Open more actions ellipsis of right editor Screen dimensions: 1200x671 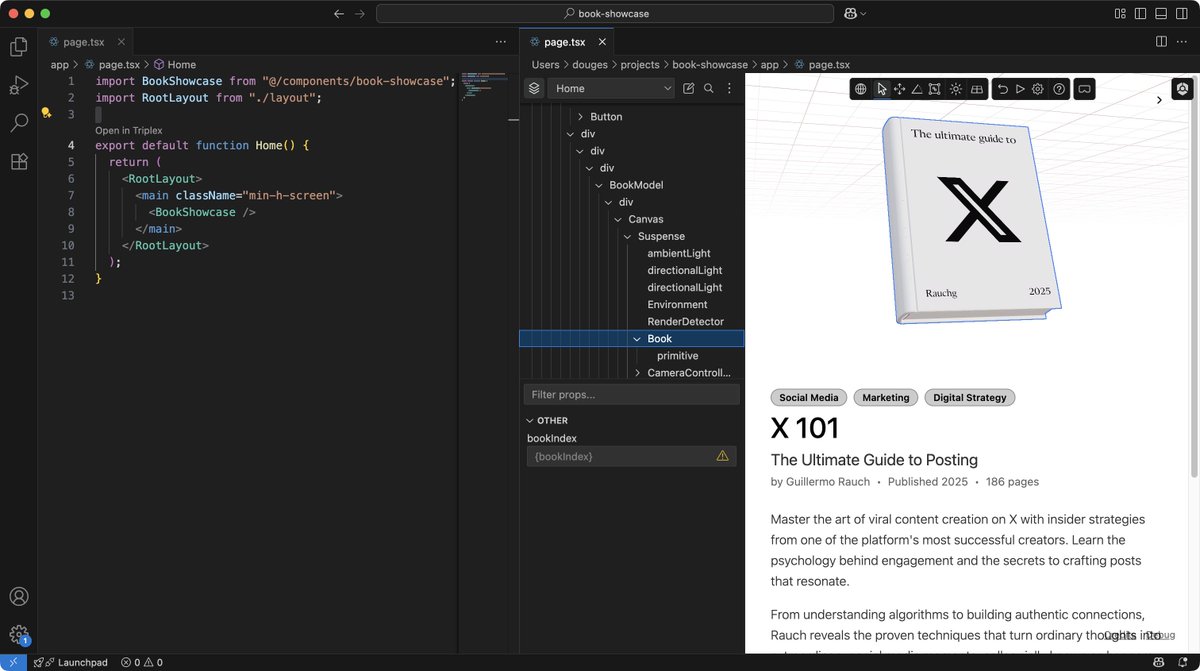1184,41
